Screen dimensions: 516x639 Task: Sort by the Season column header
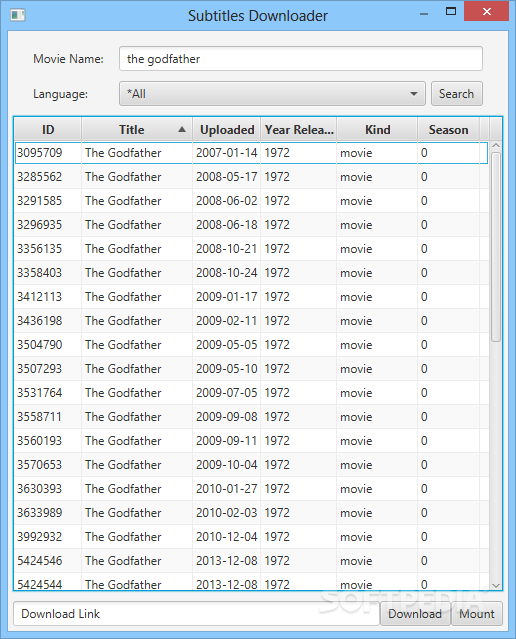448,130
